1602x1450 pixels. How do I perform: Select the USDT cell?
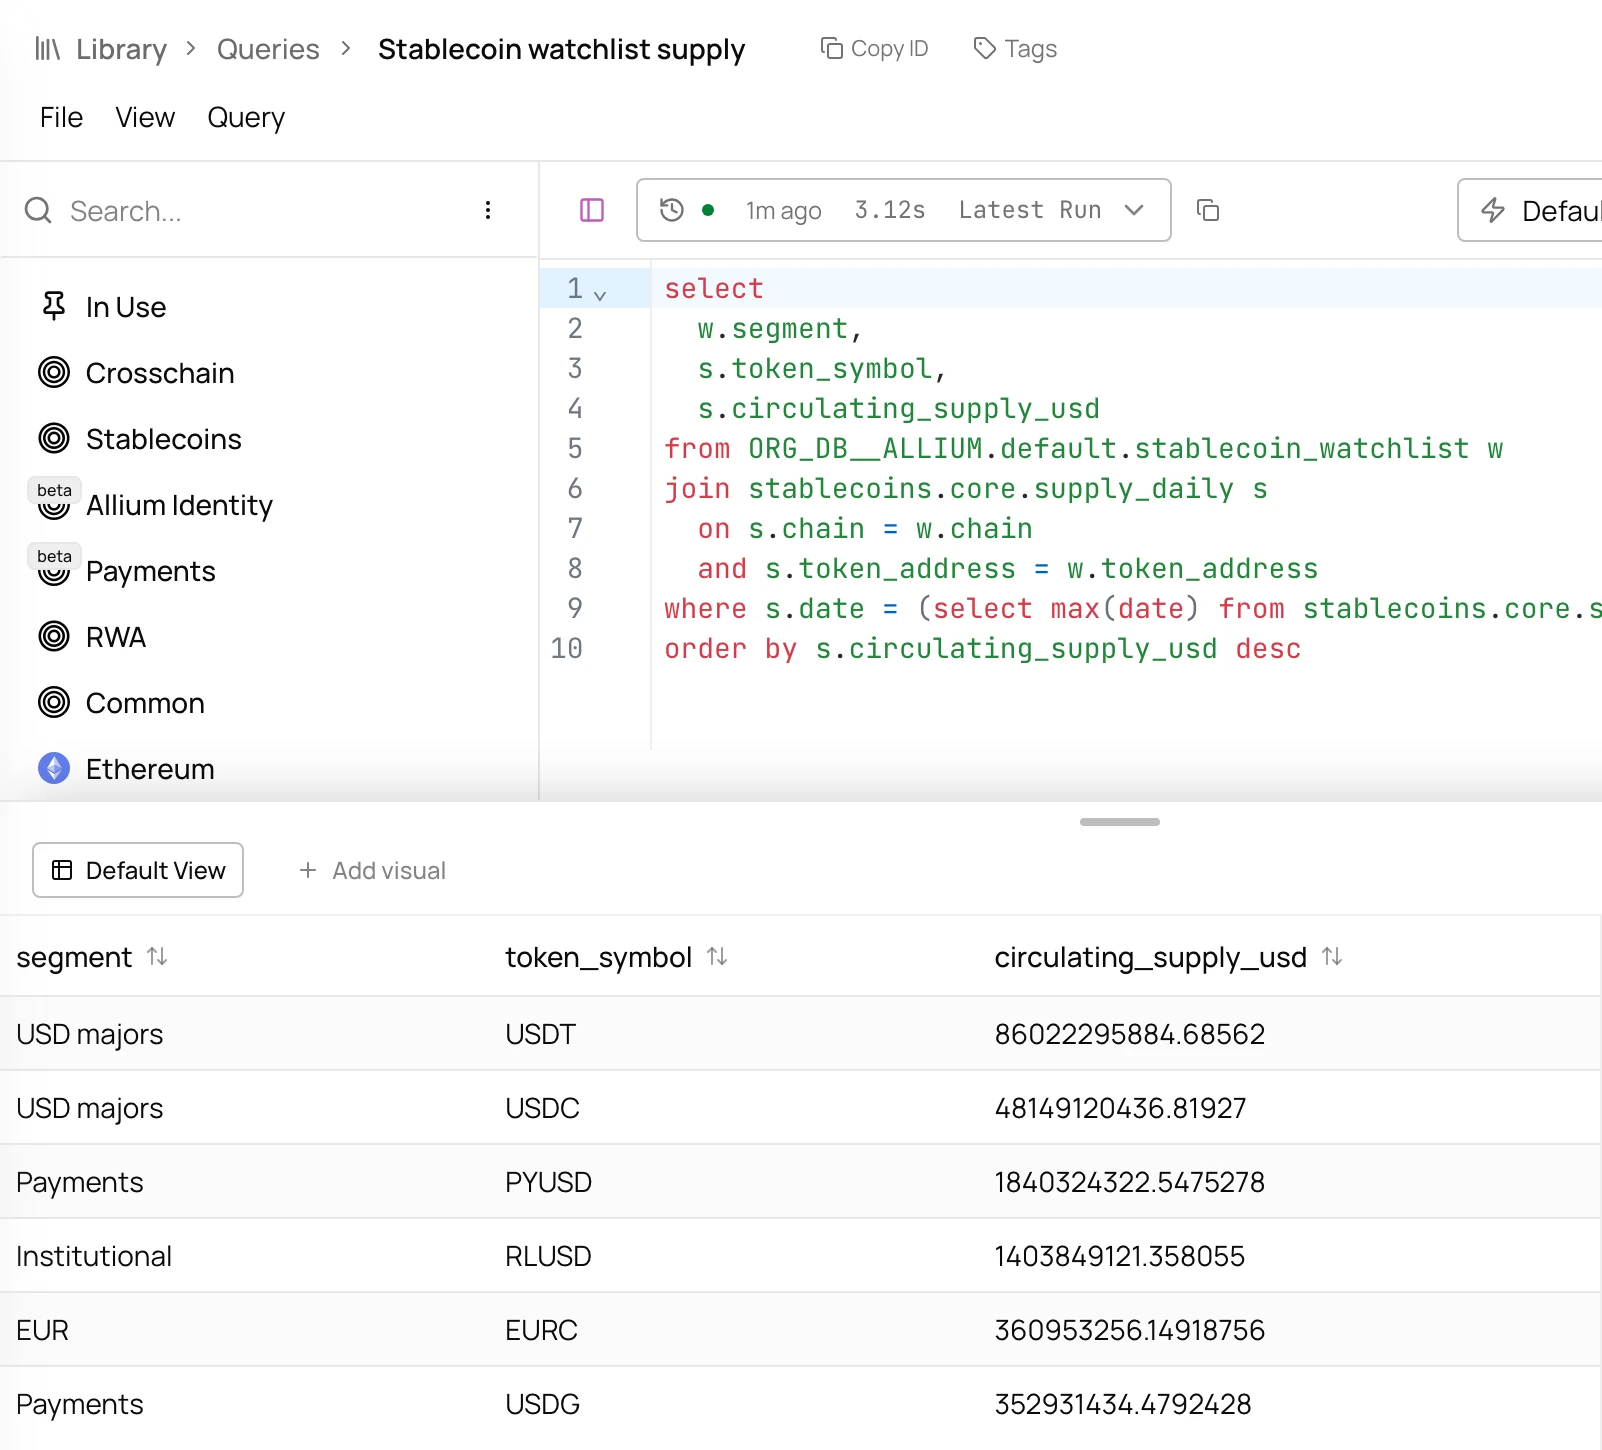coord(541,1034)
